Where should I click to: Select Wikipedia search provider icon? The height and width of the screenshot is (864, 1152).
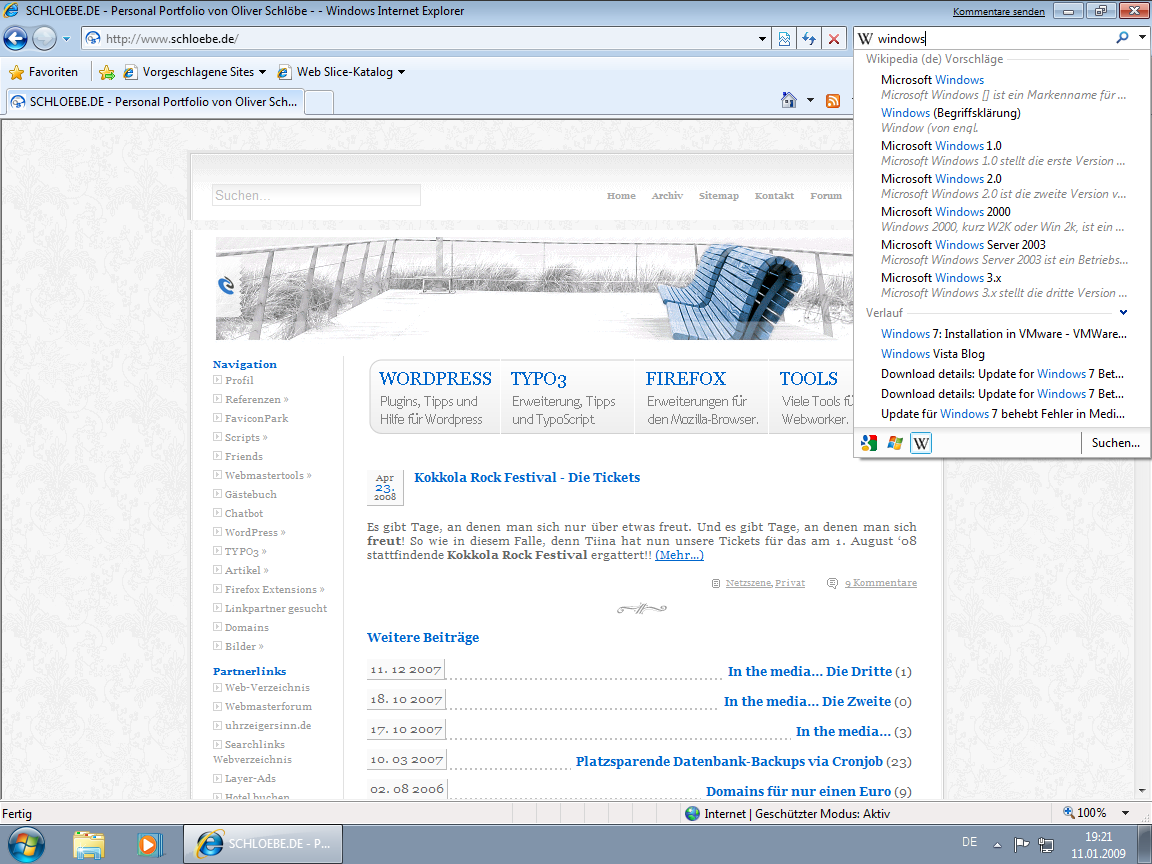coord(921,443)
